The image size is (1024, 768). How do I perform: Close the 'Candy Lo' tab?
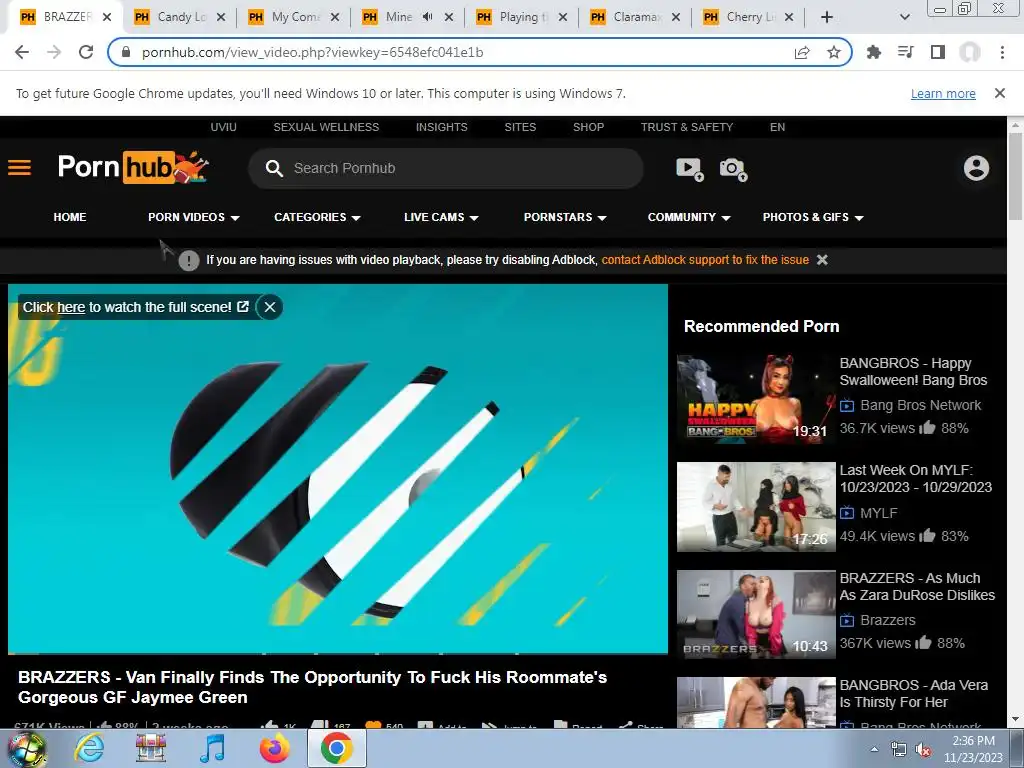click(221, 17)
